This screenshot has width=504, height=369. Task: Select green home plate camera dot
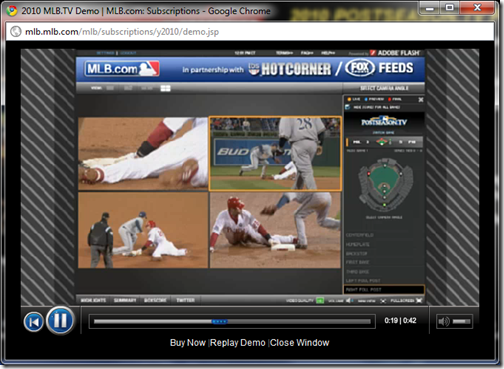pos(384,205)
